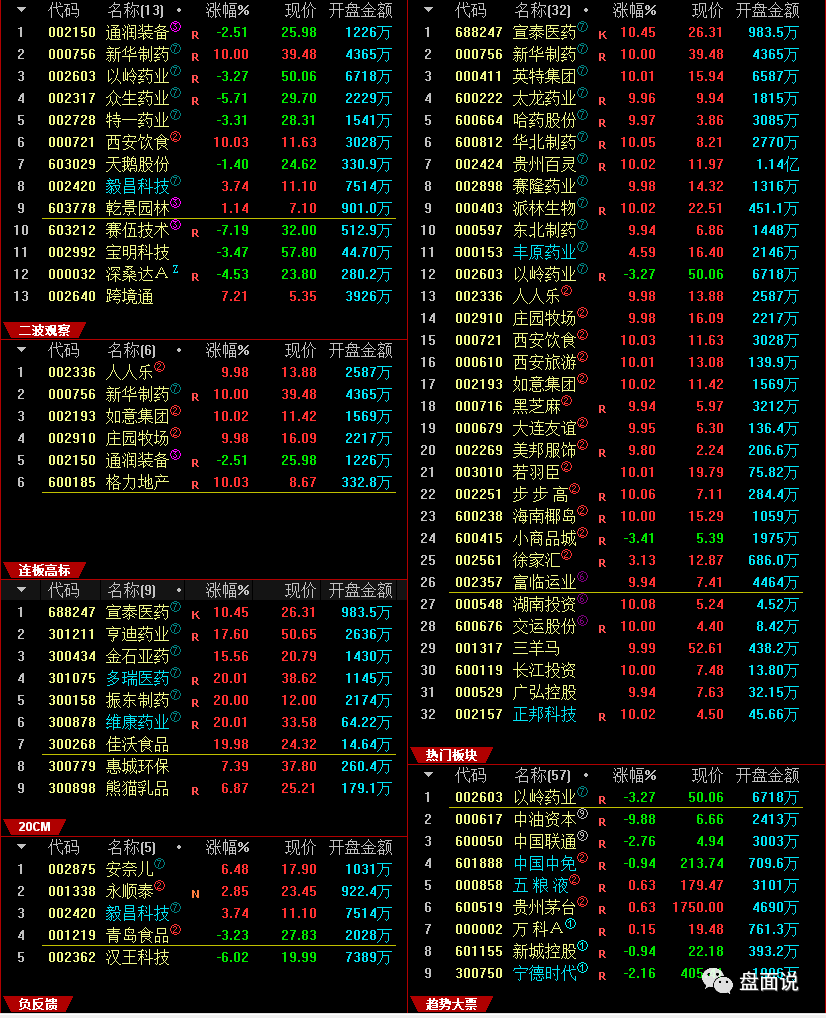Click the circled badge next to 金石亚药
This screenshot has height=1018, width=826.
click(175, 651)
